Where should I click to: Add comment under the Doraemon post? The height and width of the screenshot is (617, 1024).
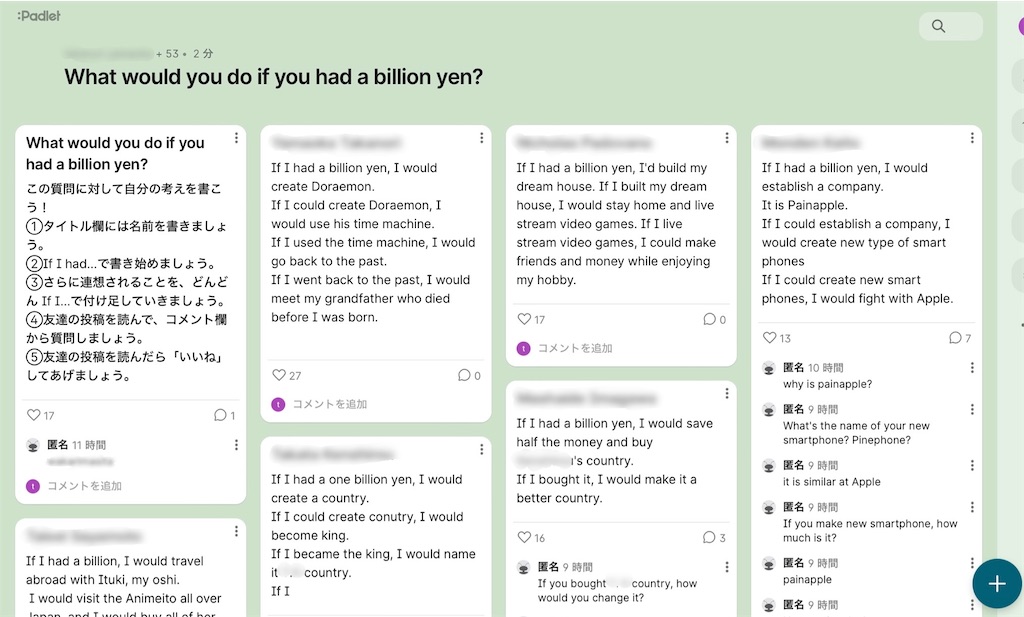click(x=329, y=404)
